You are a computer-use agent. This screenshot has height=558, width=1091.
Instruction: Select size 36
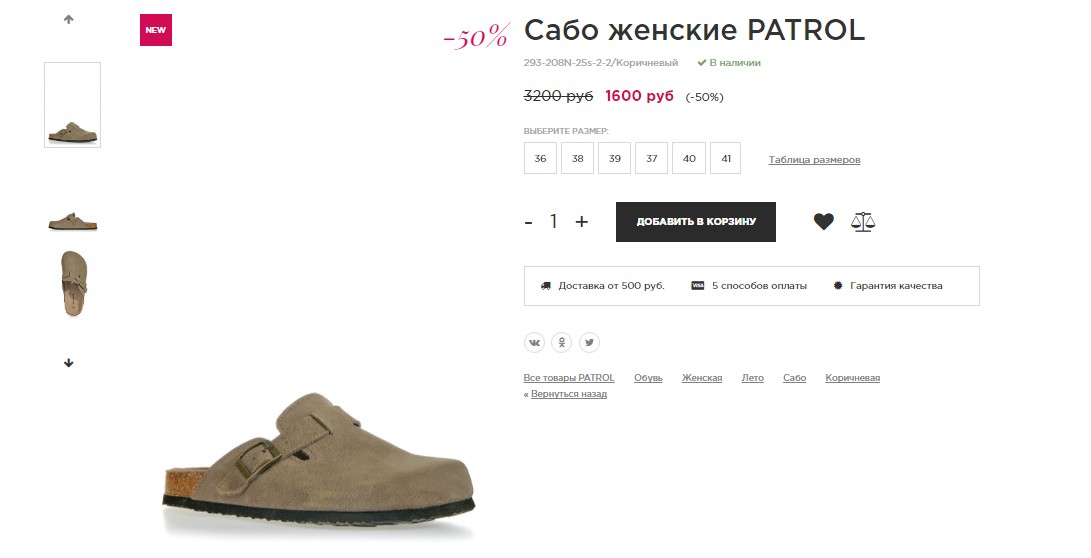click(540, 158)
